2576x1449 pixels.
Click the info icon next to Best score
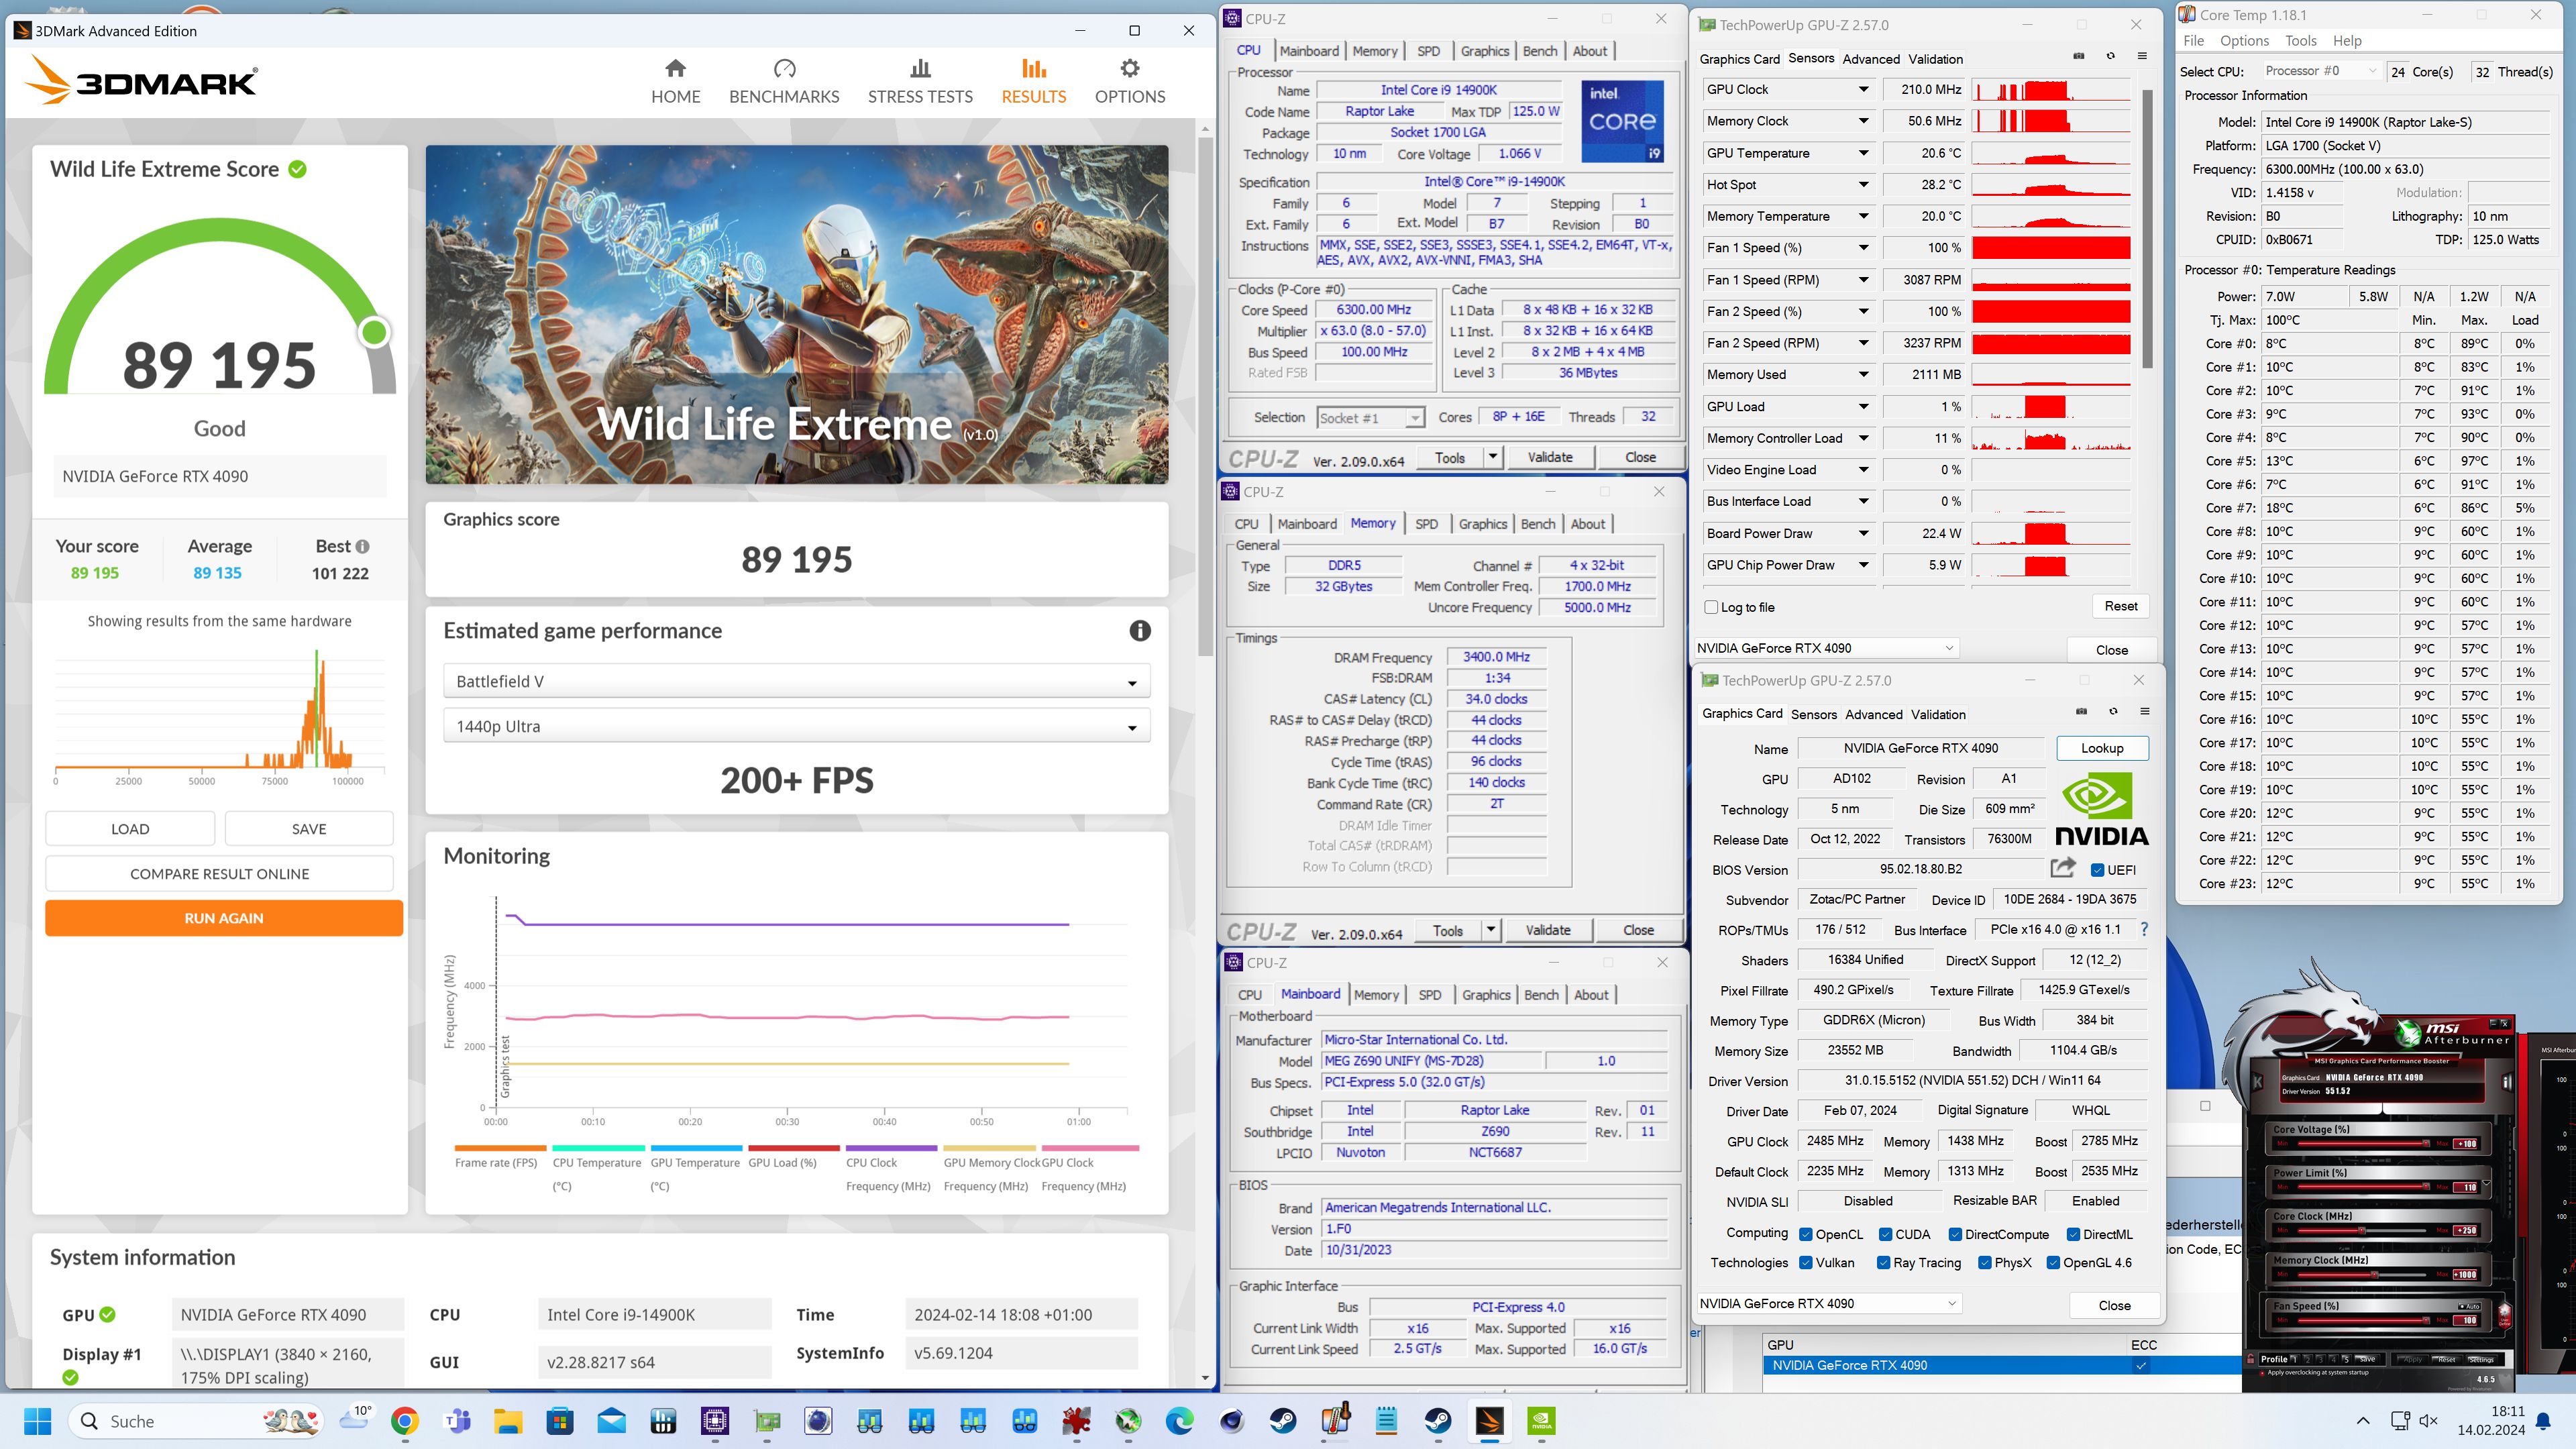pyautogui.click(x=362, y=547)
